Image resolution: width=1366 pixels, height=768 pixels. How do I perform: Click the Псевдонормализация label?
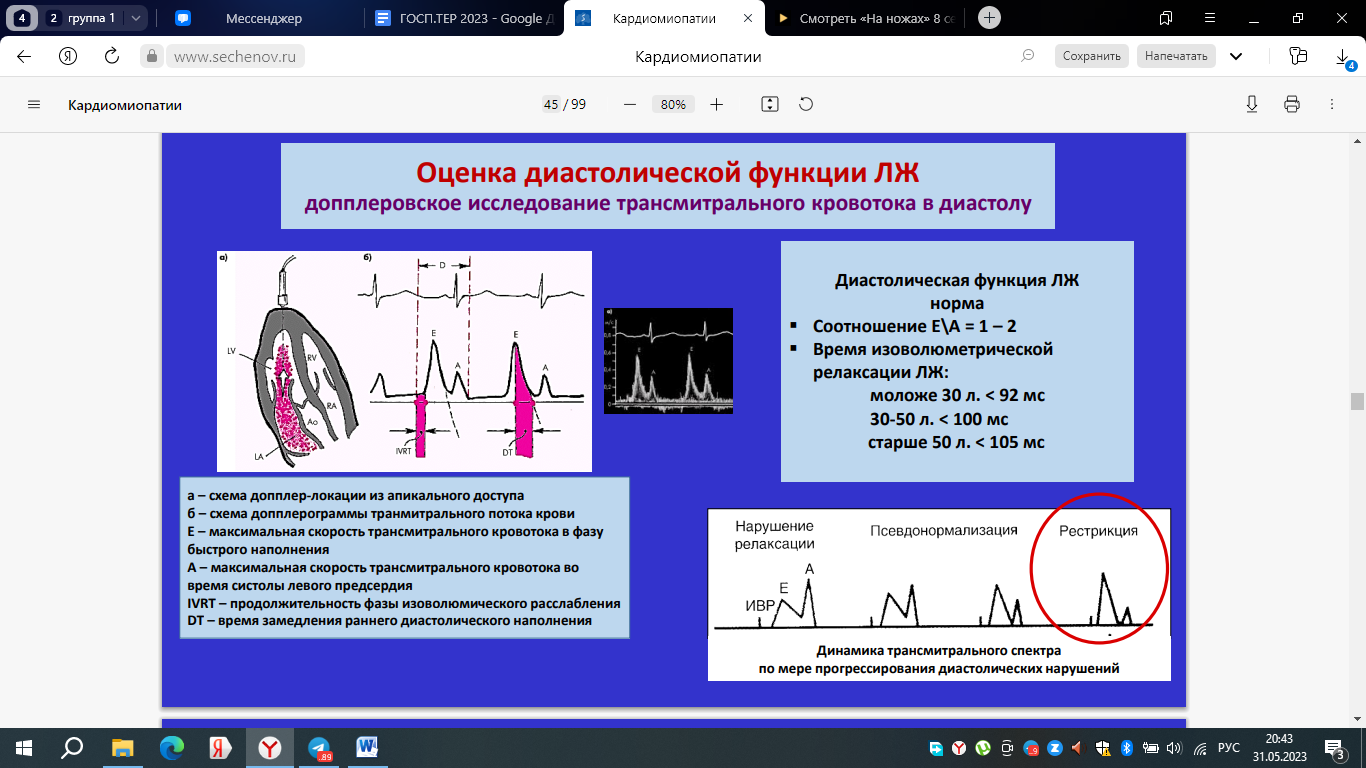pyautogui.click(x=944, y=530)
